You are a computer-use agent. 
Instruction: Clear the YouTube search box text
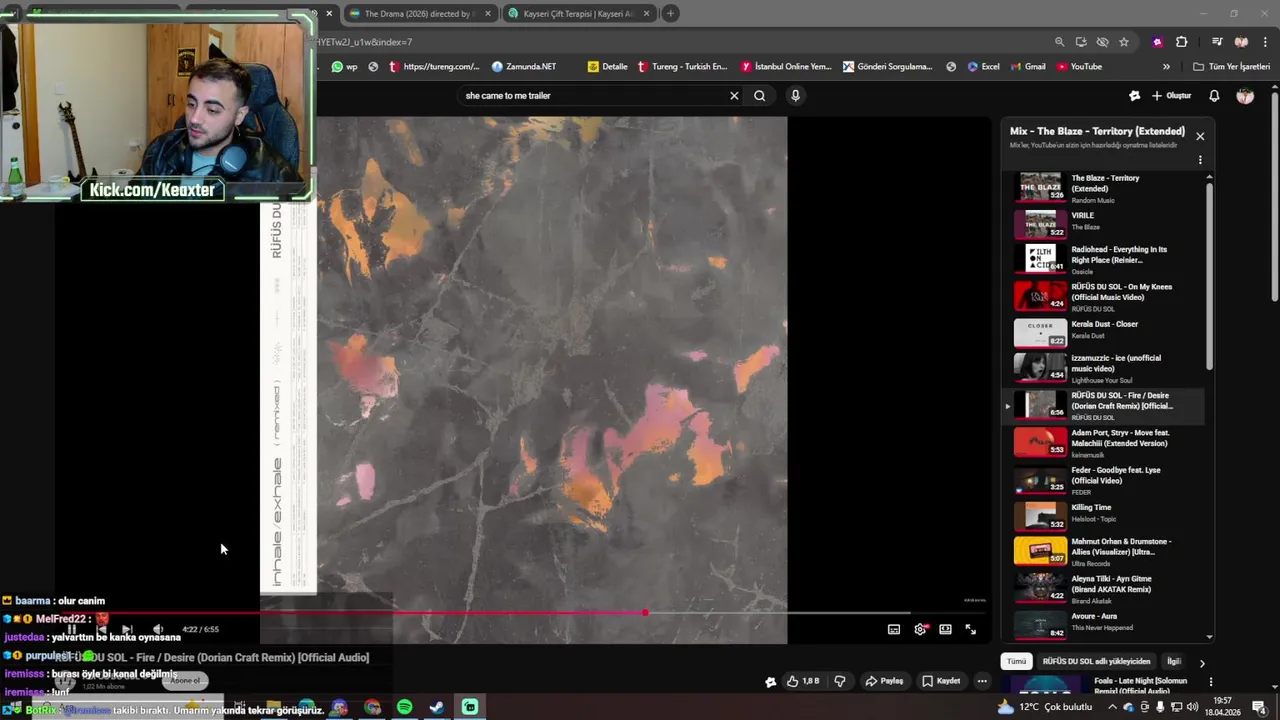734,96
